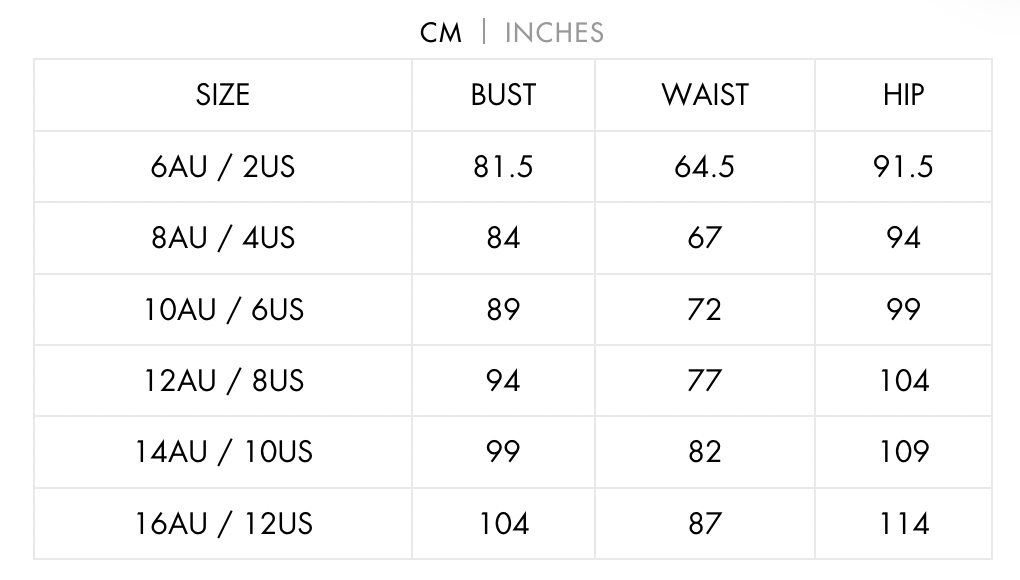Select the CM unit tab

click(441, 33)
